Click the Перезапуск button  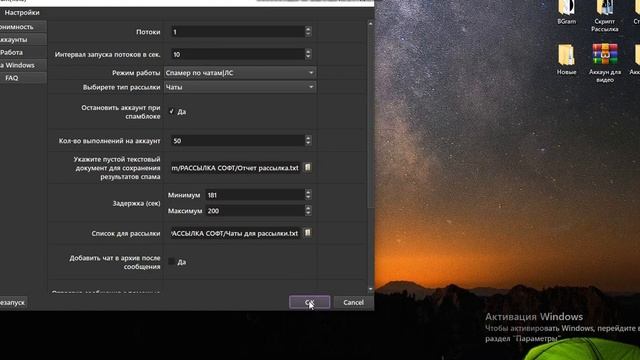click(13, 302)
